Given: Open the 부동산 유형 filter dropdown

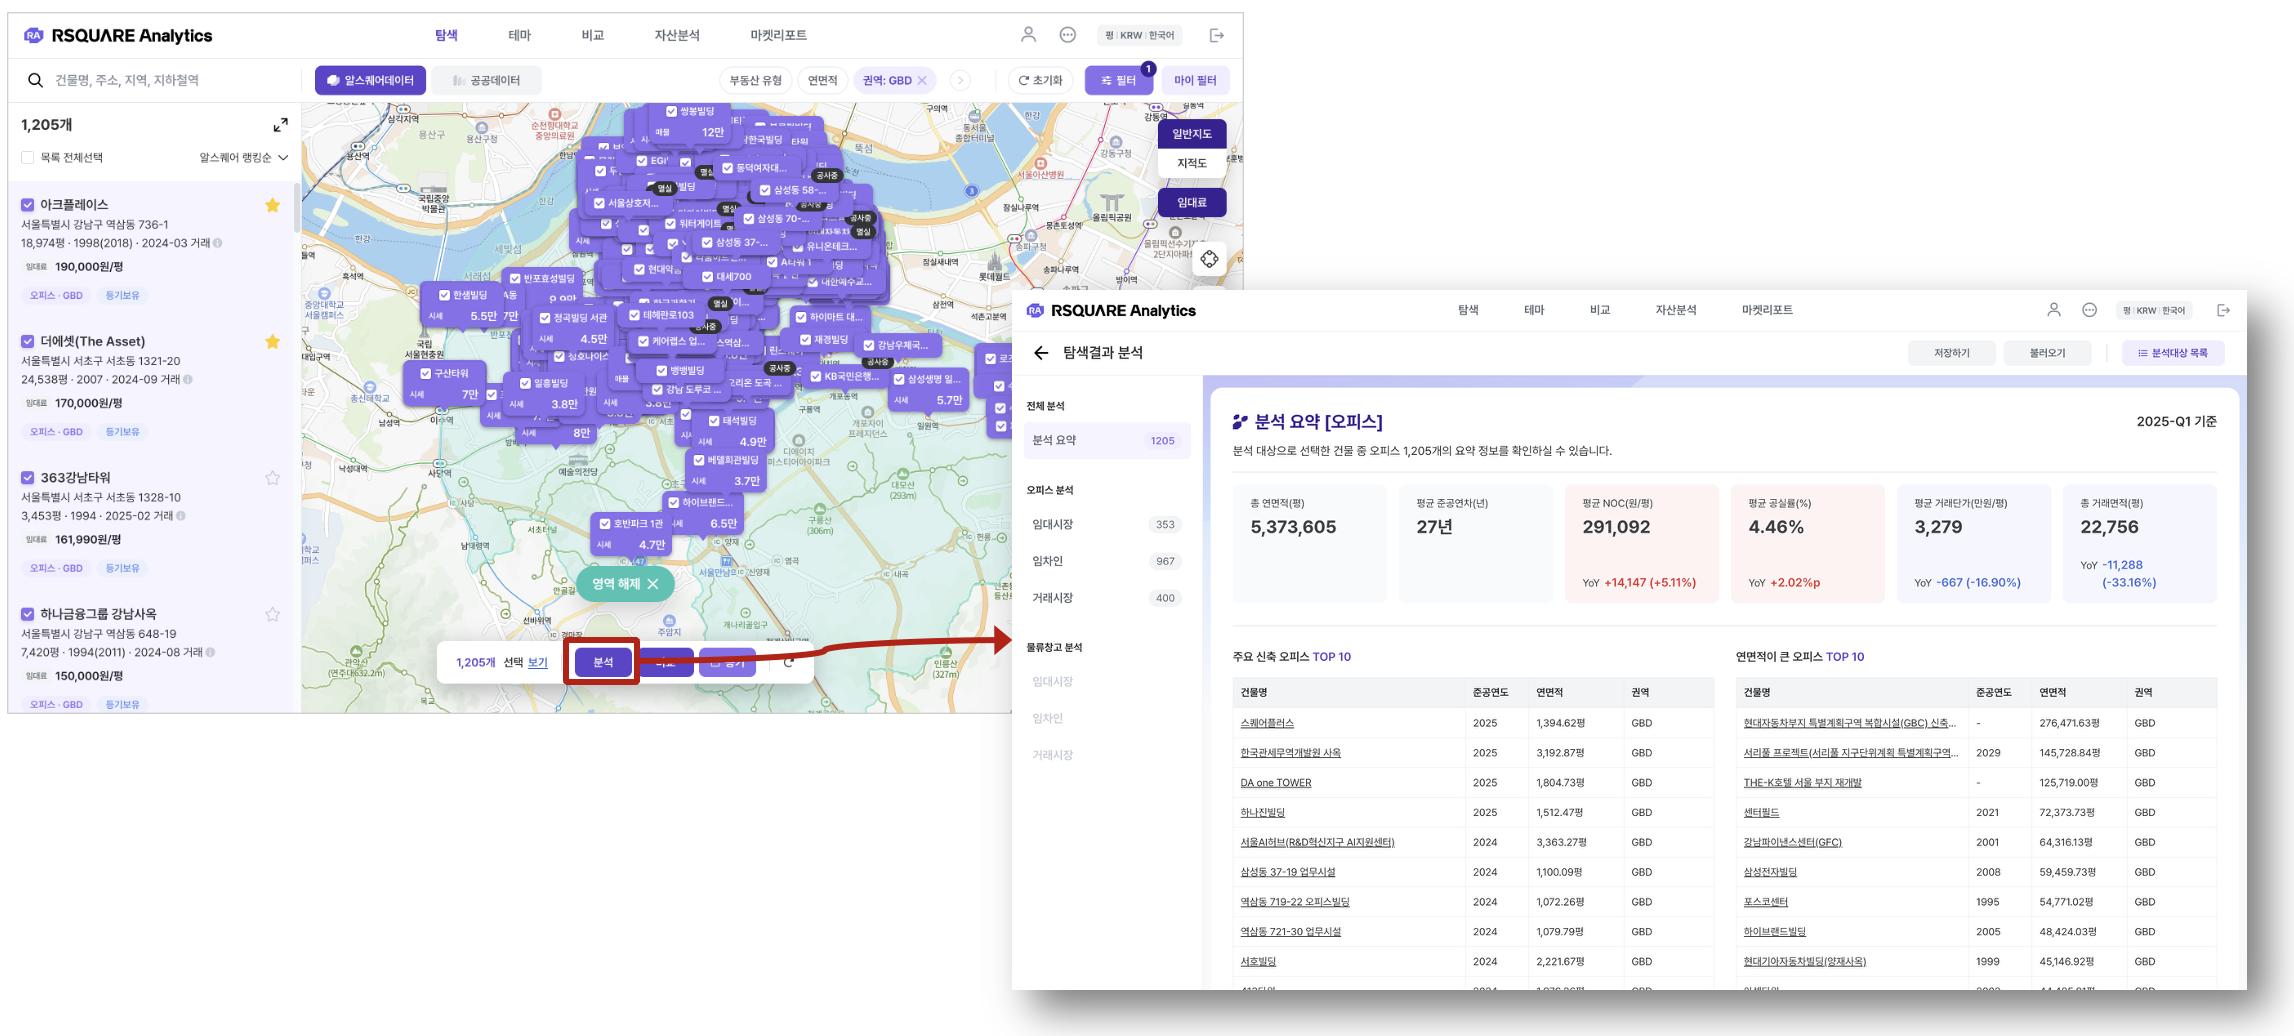Looking at the screenshot, I should [x=755, y=81].
